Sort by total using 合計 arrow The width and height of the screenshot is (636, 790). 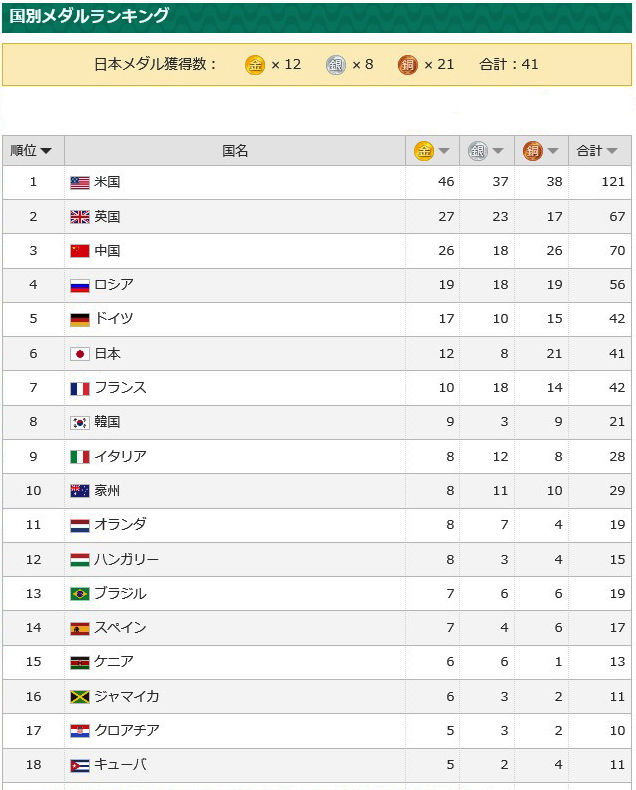(612, 151)
